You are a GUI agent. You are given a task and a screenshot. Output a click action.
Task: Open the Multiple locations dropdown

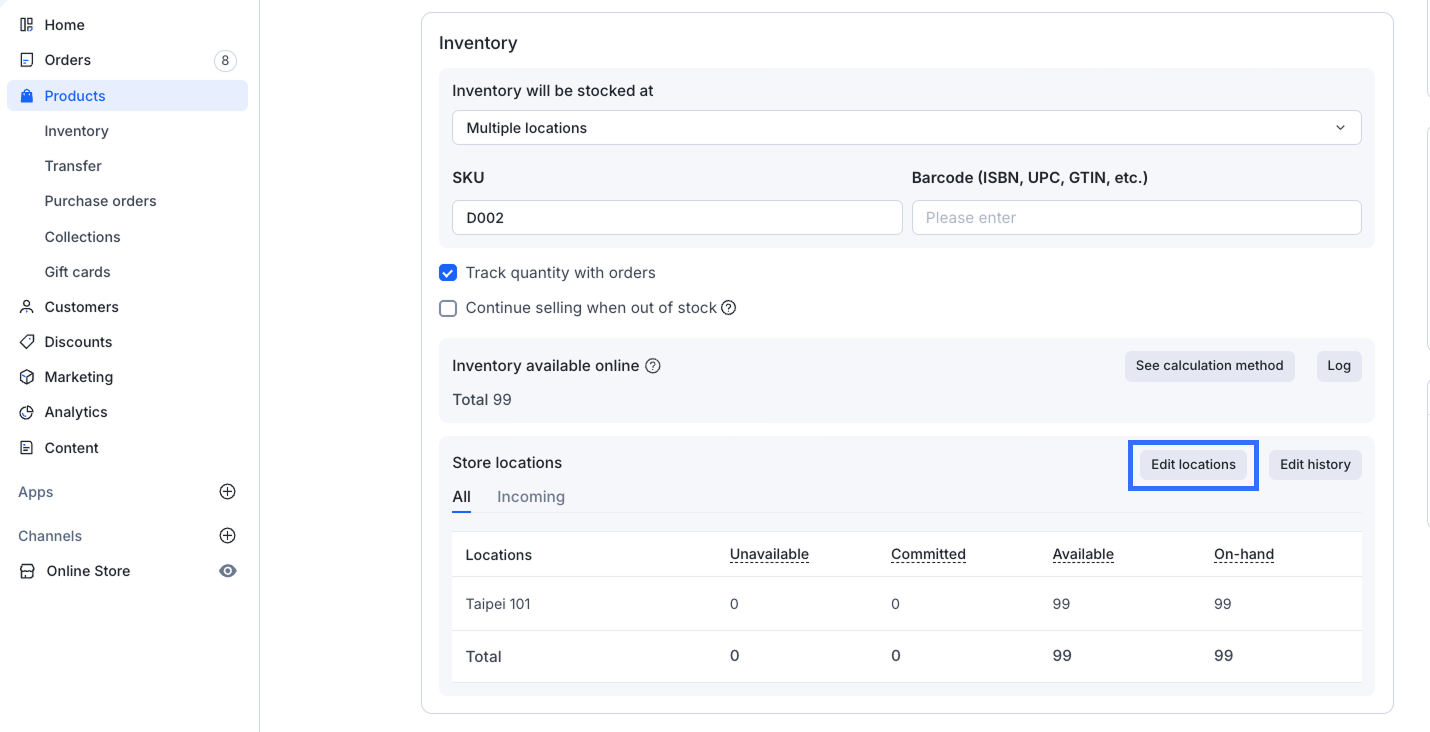(906, 128)
